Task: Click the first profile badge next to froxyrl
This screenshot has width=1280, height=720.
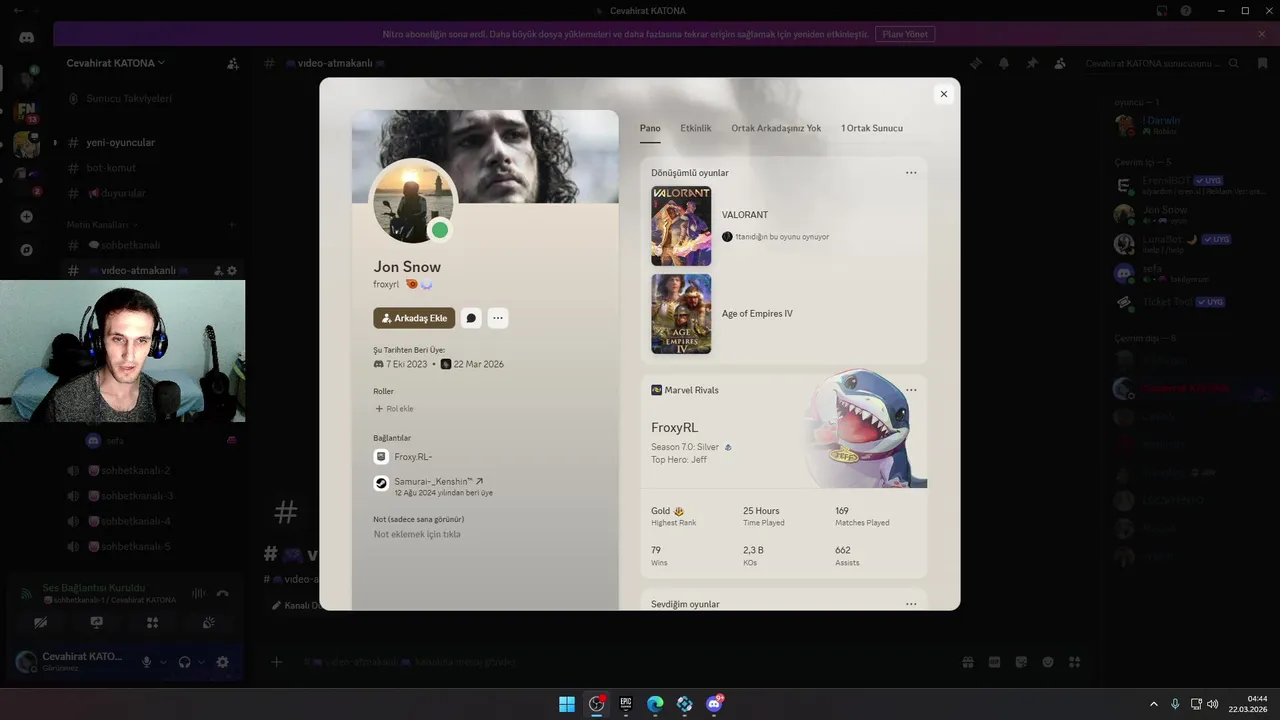Action: pyautogui.click(x=412, y=285)
